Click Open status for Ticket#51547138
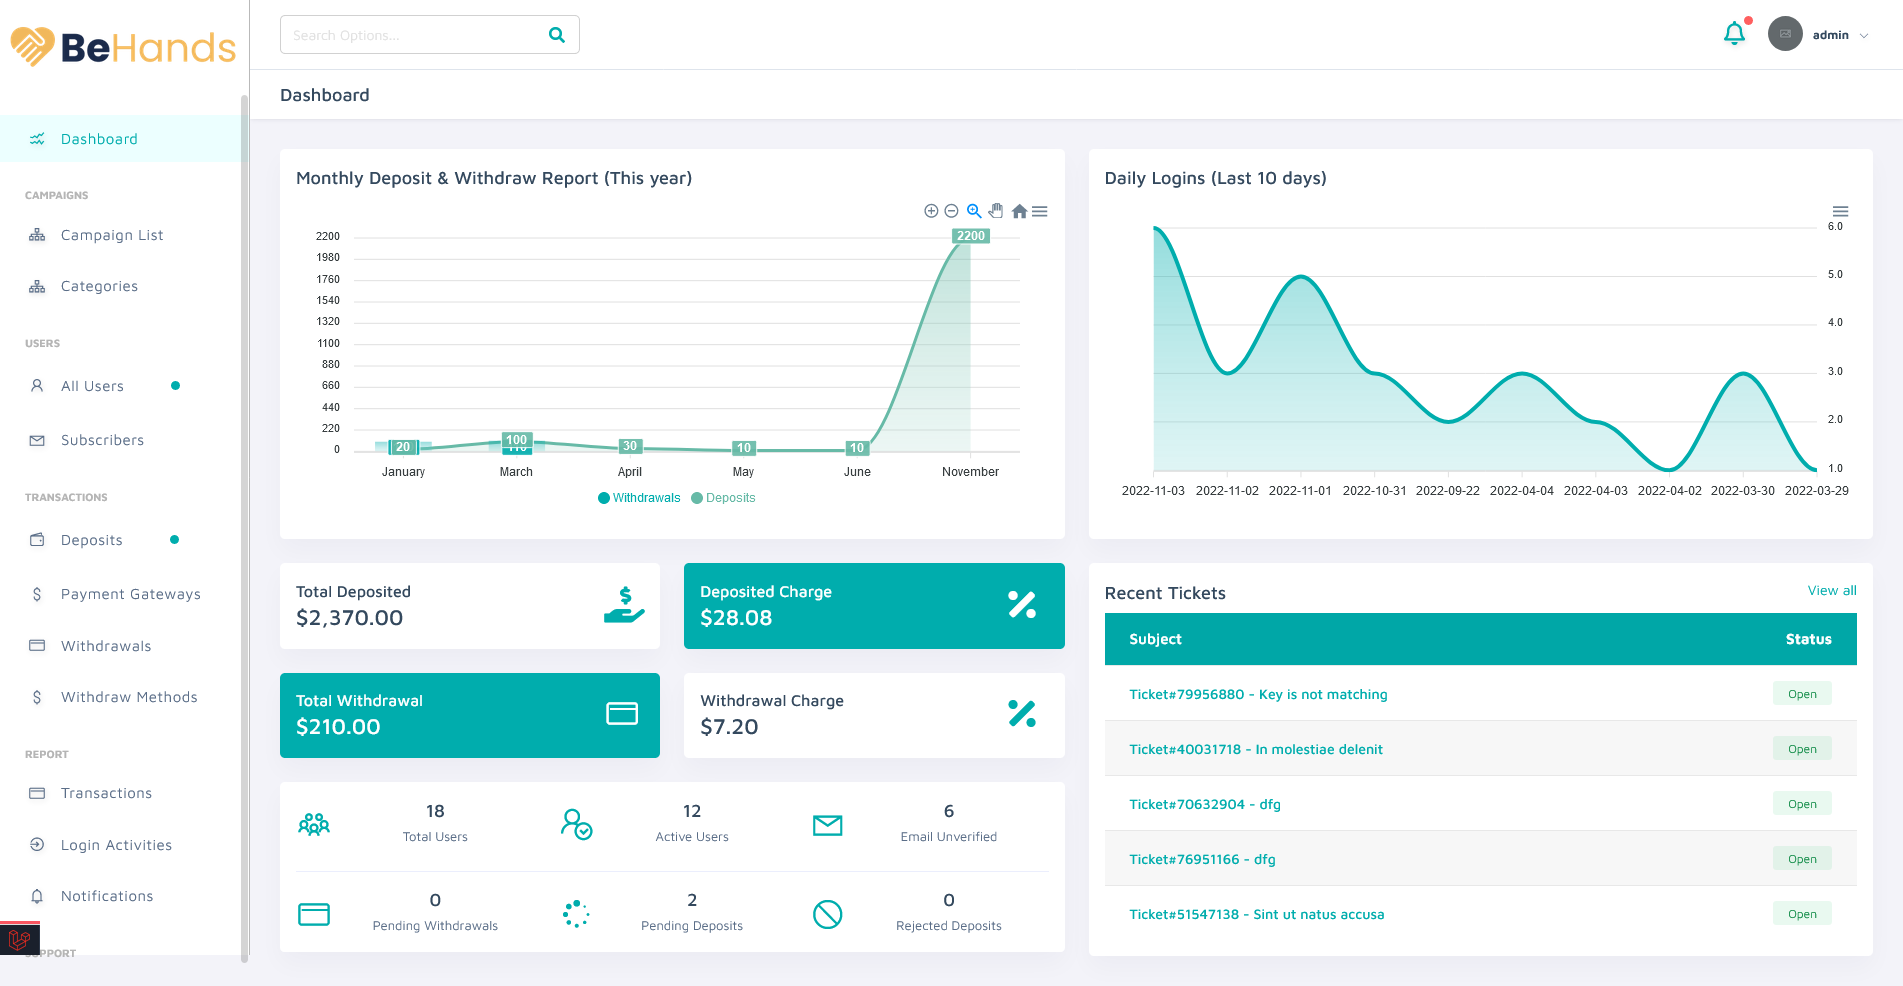The height and width of the screenshot is (986, 1903). [x=1802, y=914]
